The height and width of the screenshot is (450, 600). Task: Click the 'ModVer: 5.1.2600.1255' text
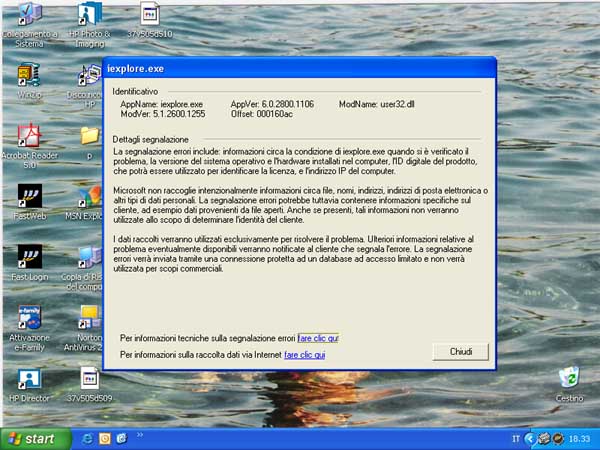click(x=163, y=114)
